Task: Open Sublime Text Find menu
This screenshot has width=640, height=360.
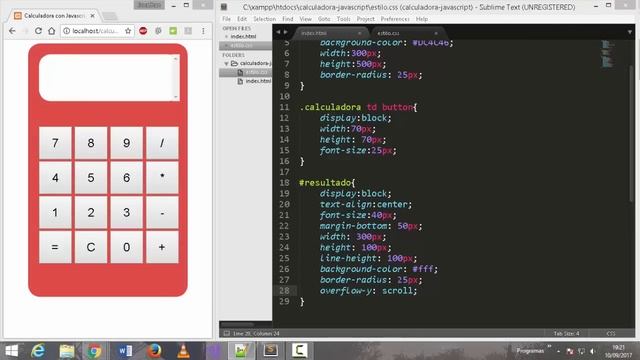Action: click(x=288, y=19)
